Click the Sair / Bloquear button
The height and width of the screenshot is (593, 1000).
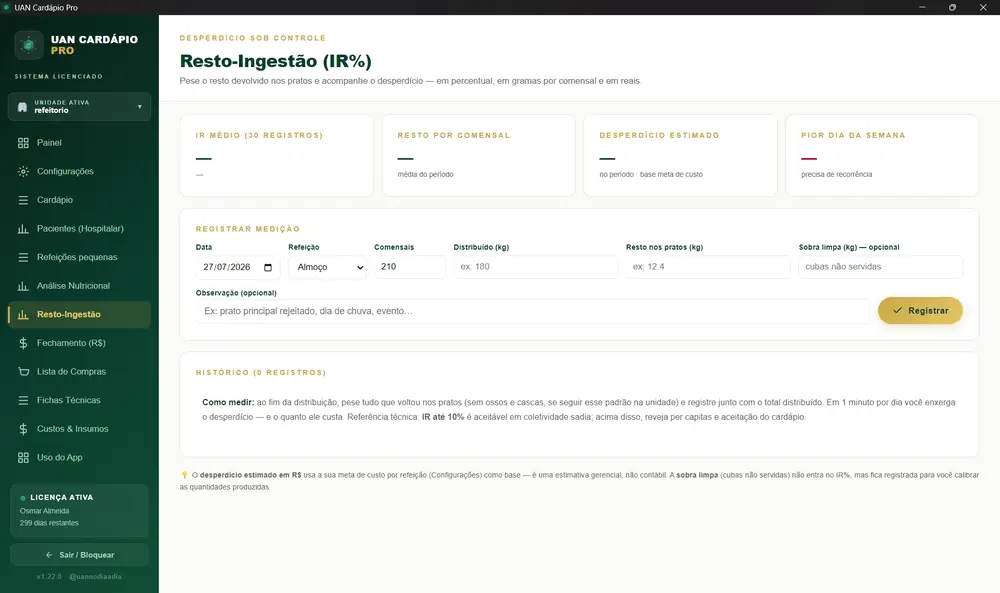tap(80, 555)
